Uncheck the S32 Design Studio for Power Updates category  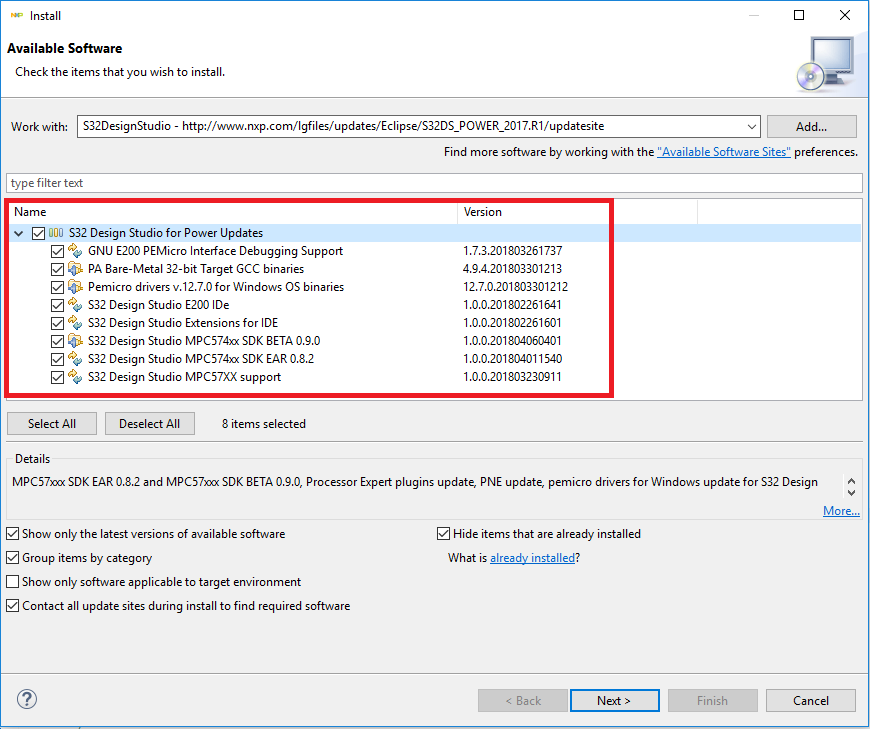(38, 233)
